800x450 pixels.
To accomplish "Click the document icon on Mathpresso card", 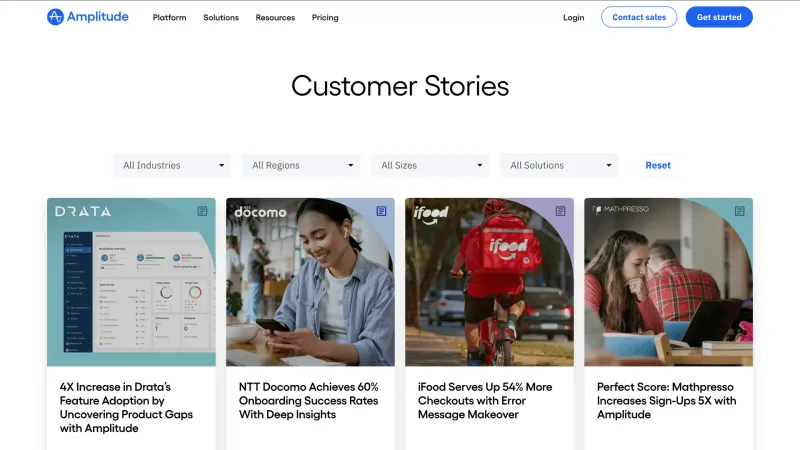I will click(740, 211).
